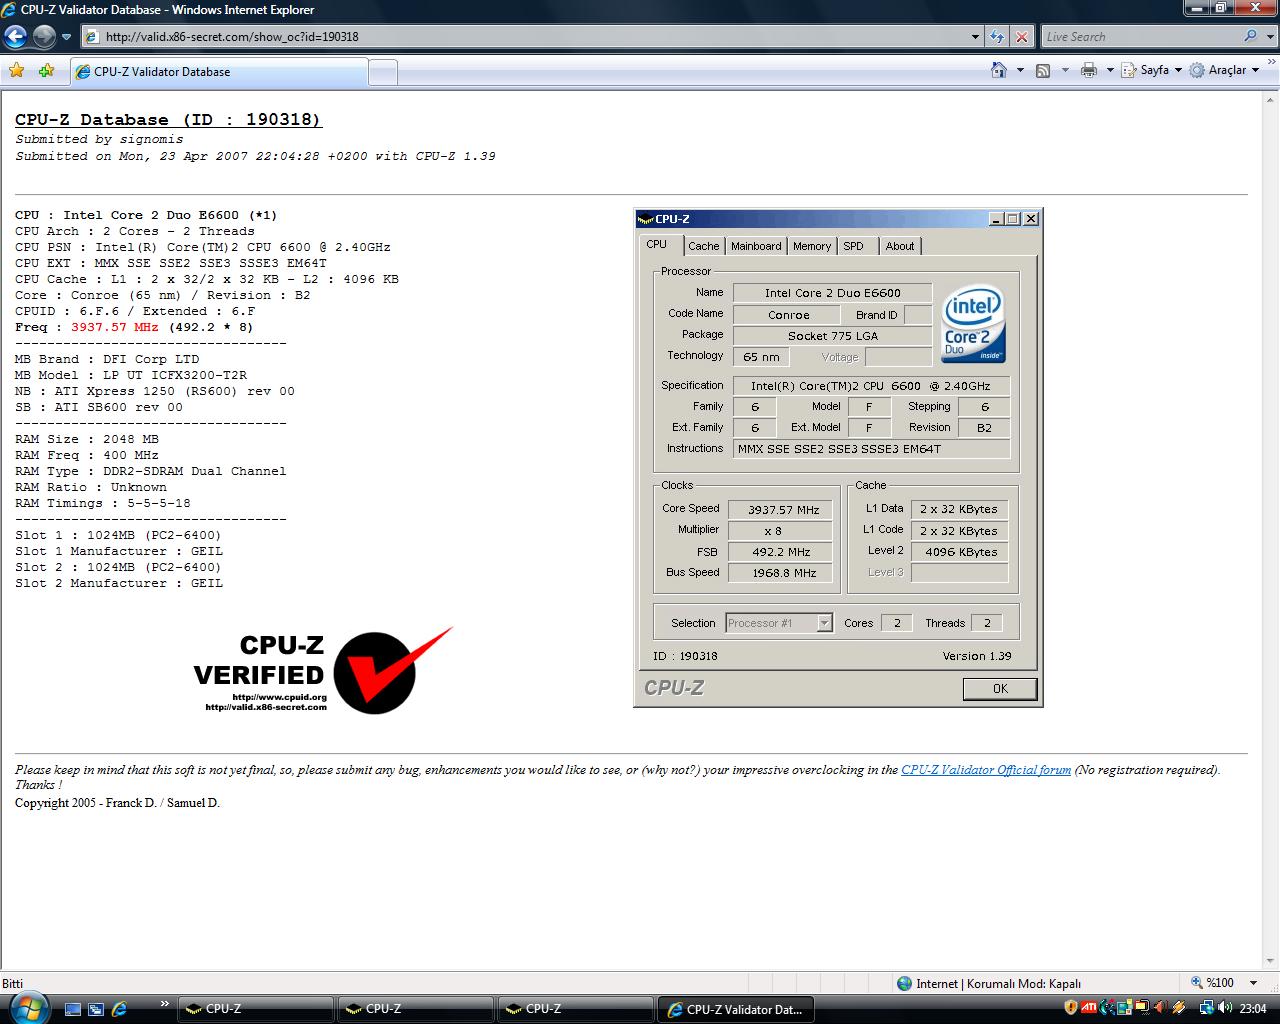Open the search provider options dropdown
This screenshot has width=1280, height=1024.
pos(1269,37)
